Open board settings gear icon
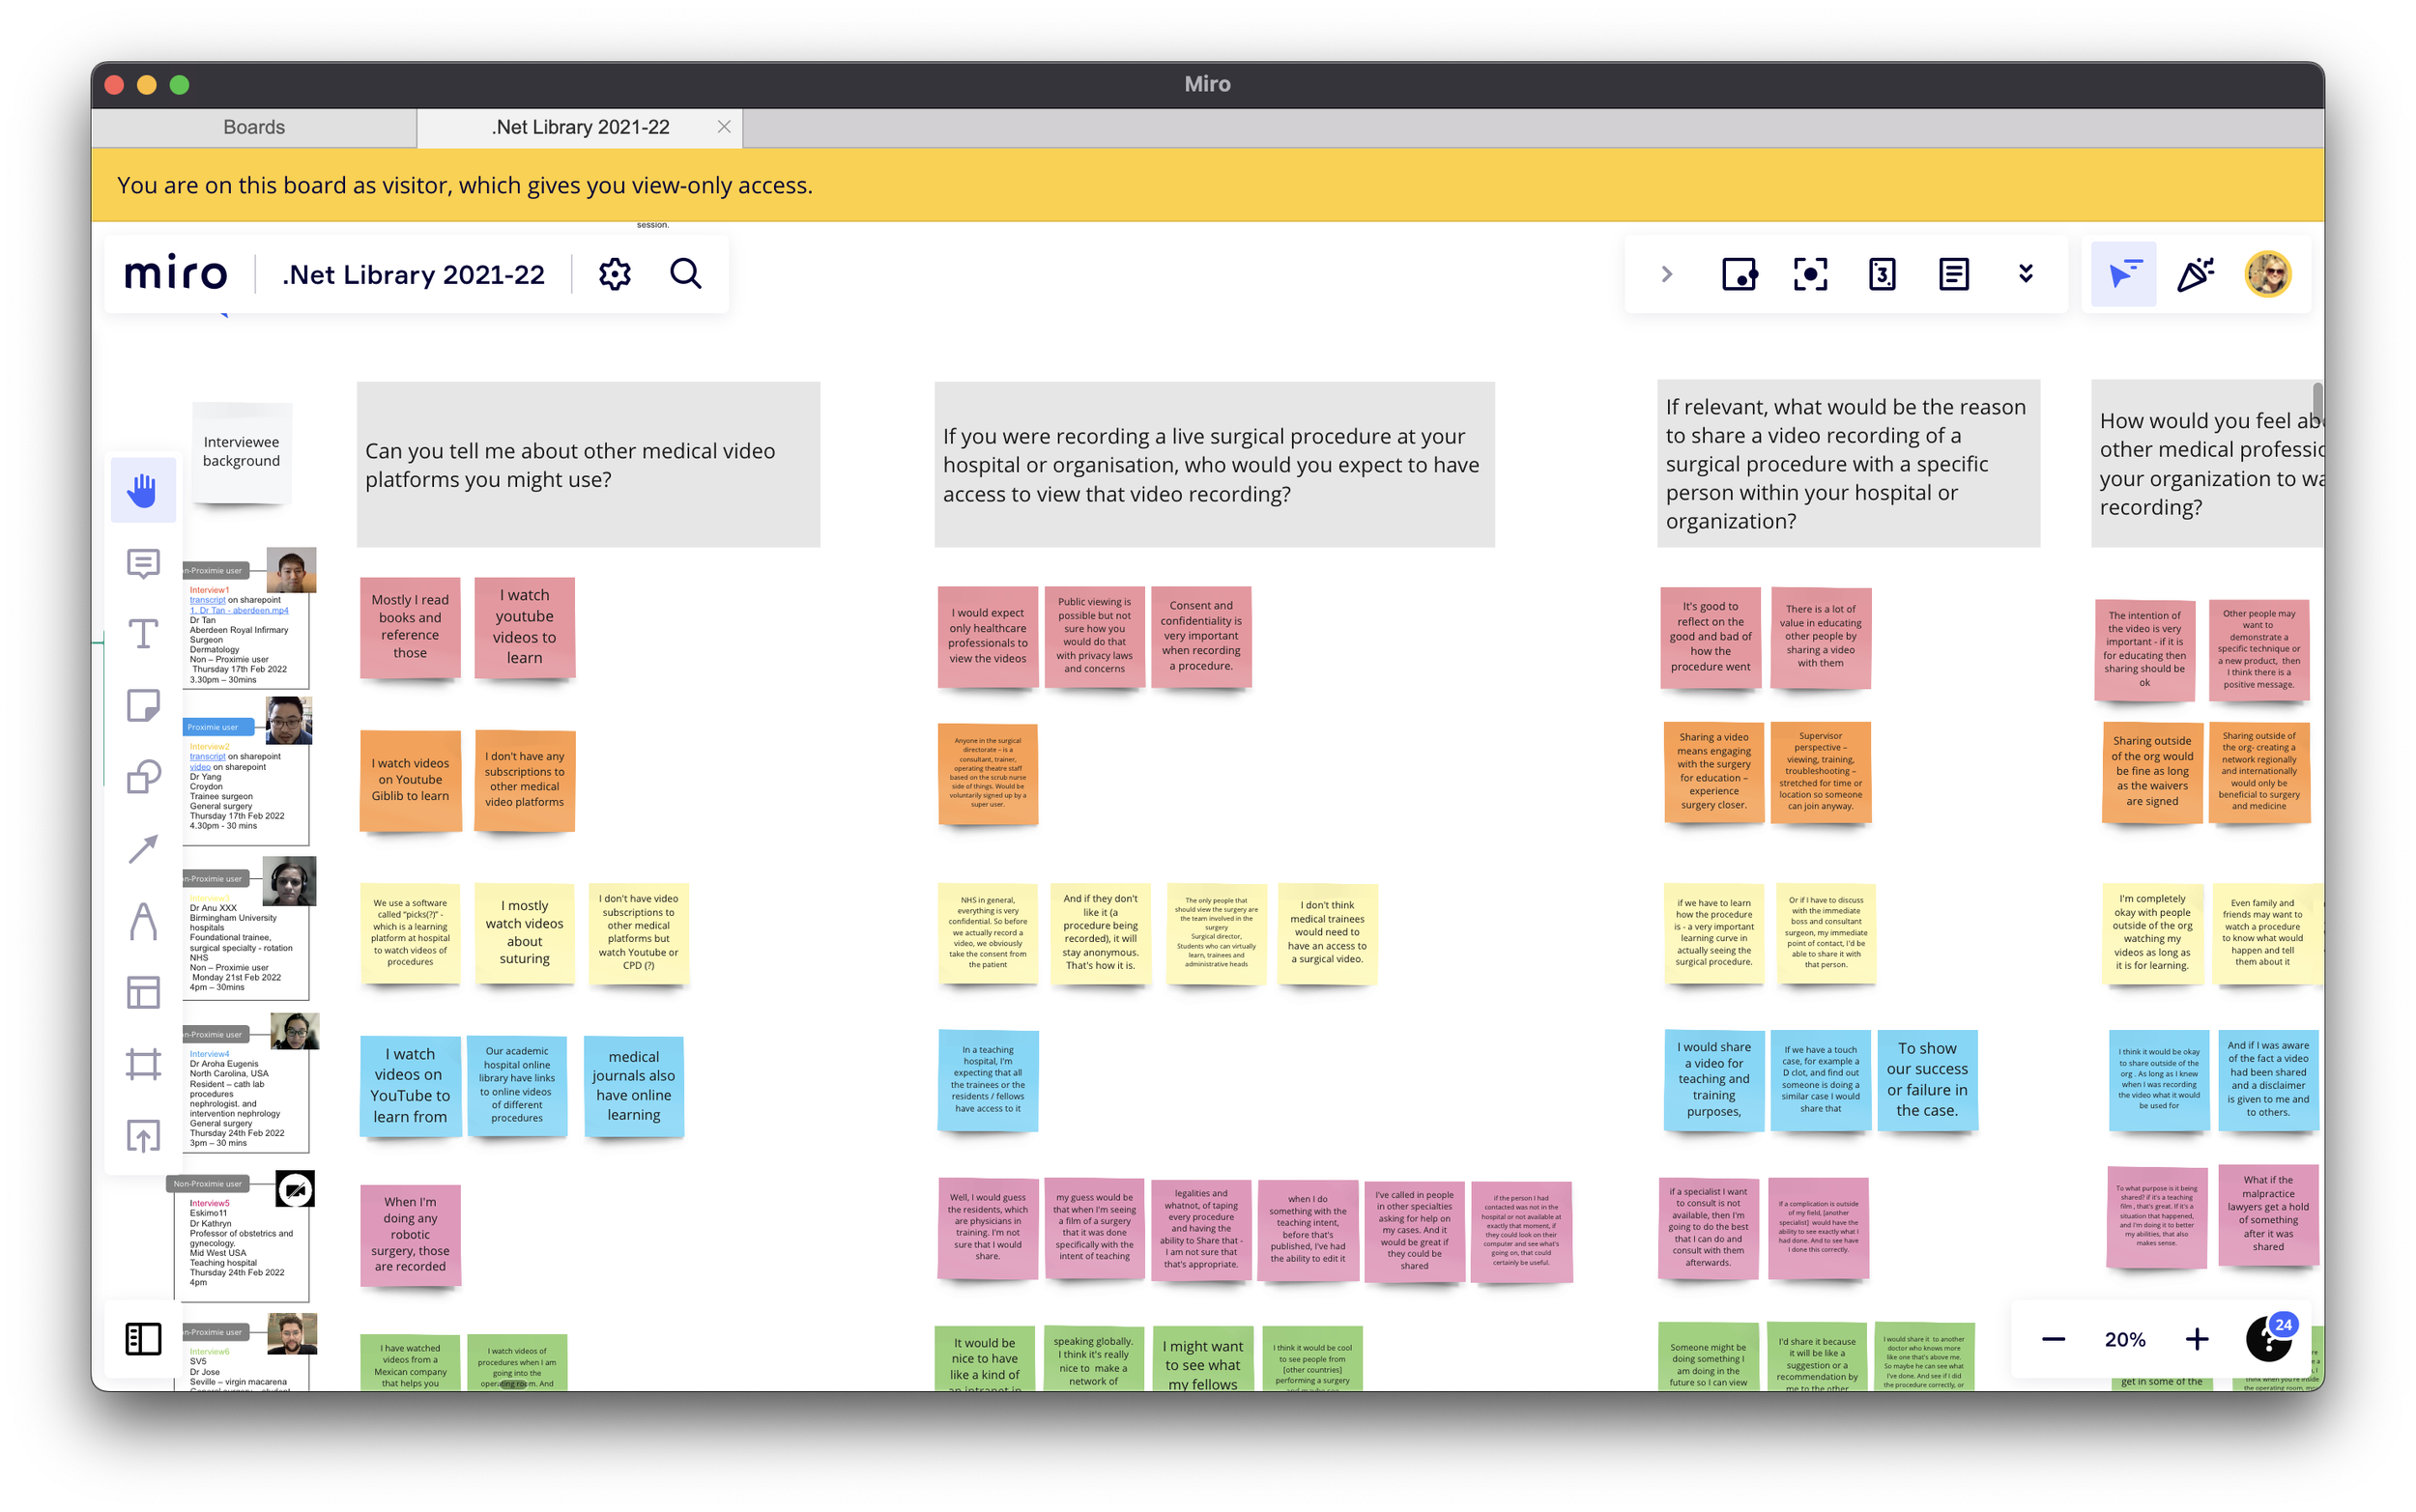This screenshot has width=2416, height=1512. pyautogui.click(x=614, y=274)
